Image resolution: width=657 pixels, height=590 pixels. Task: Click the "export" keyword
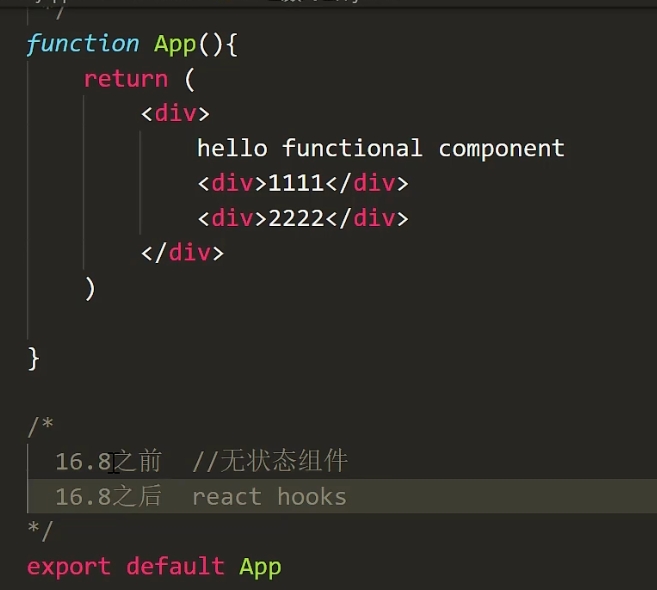point(69,566)
